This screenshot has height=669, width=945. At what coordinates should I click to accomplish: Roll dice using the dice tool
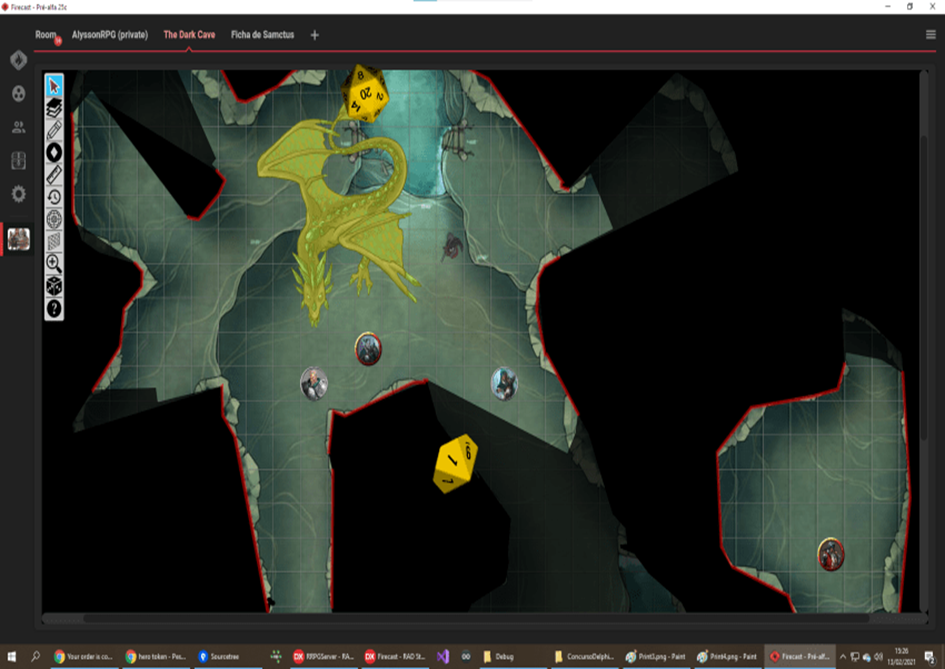54,286
